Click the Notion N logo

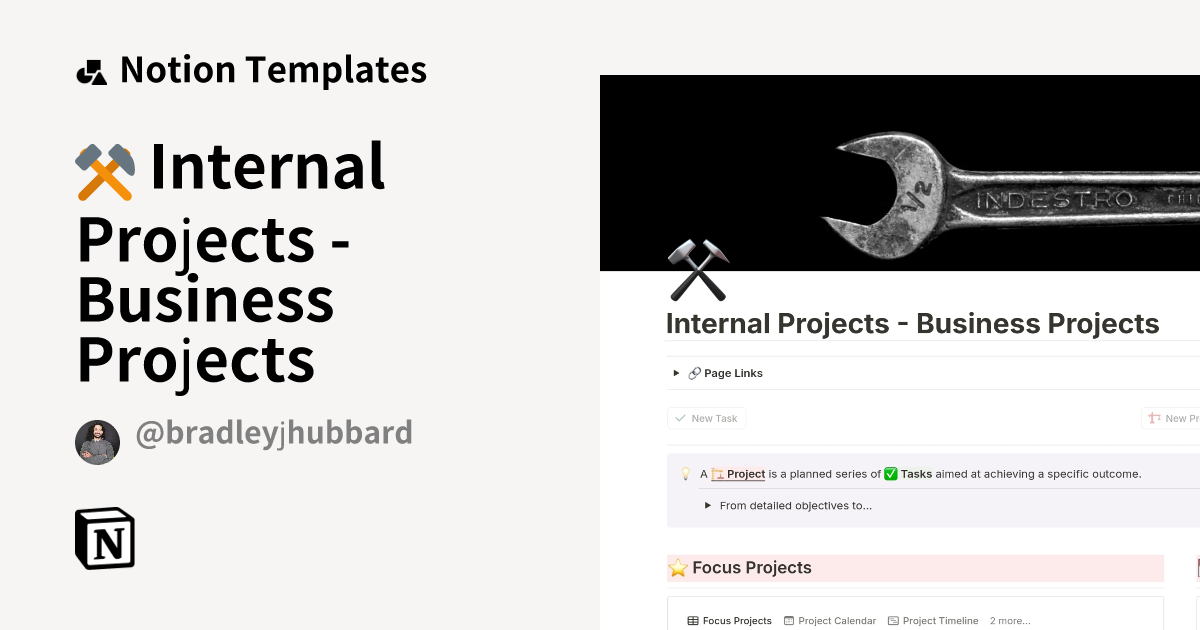click(104, 538)
